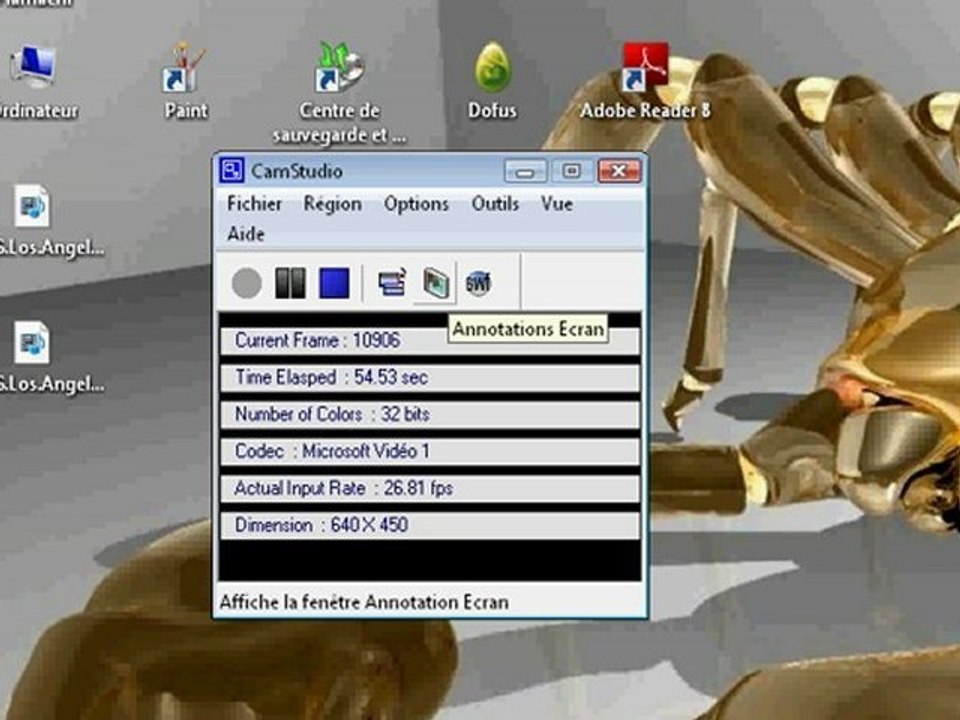Screen dimensions: 960x720
Task: Select the Adobe Reader 8 desktop icon
Action: 645,81
